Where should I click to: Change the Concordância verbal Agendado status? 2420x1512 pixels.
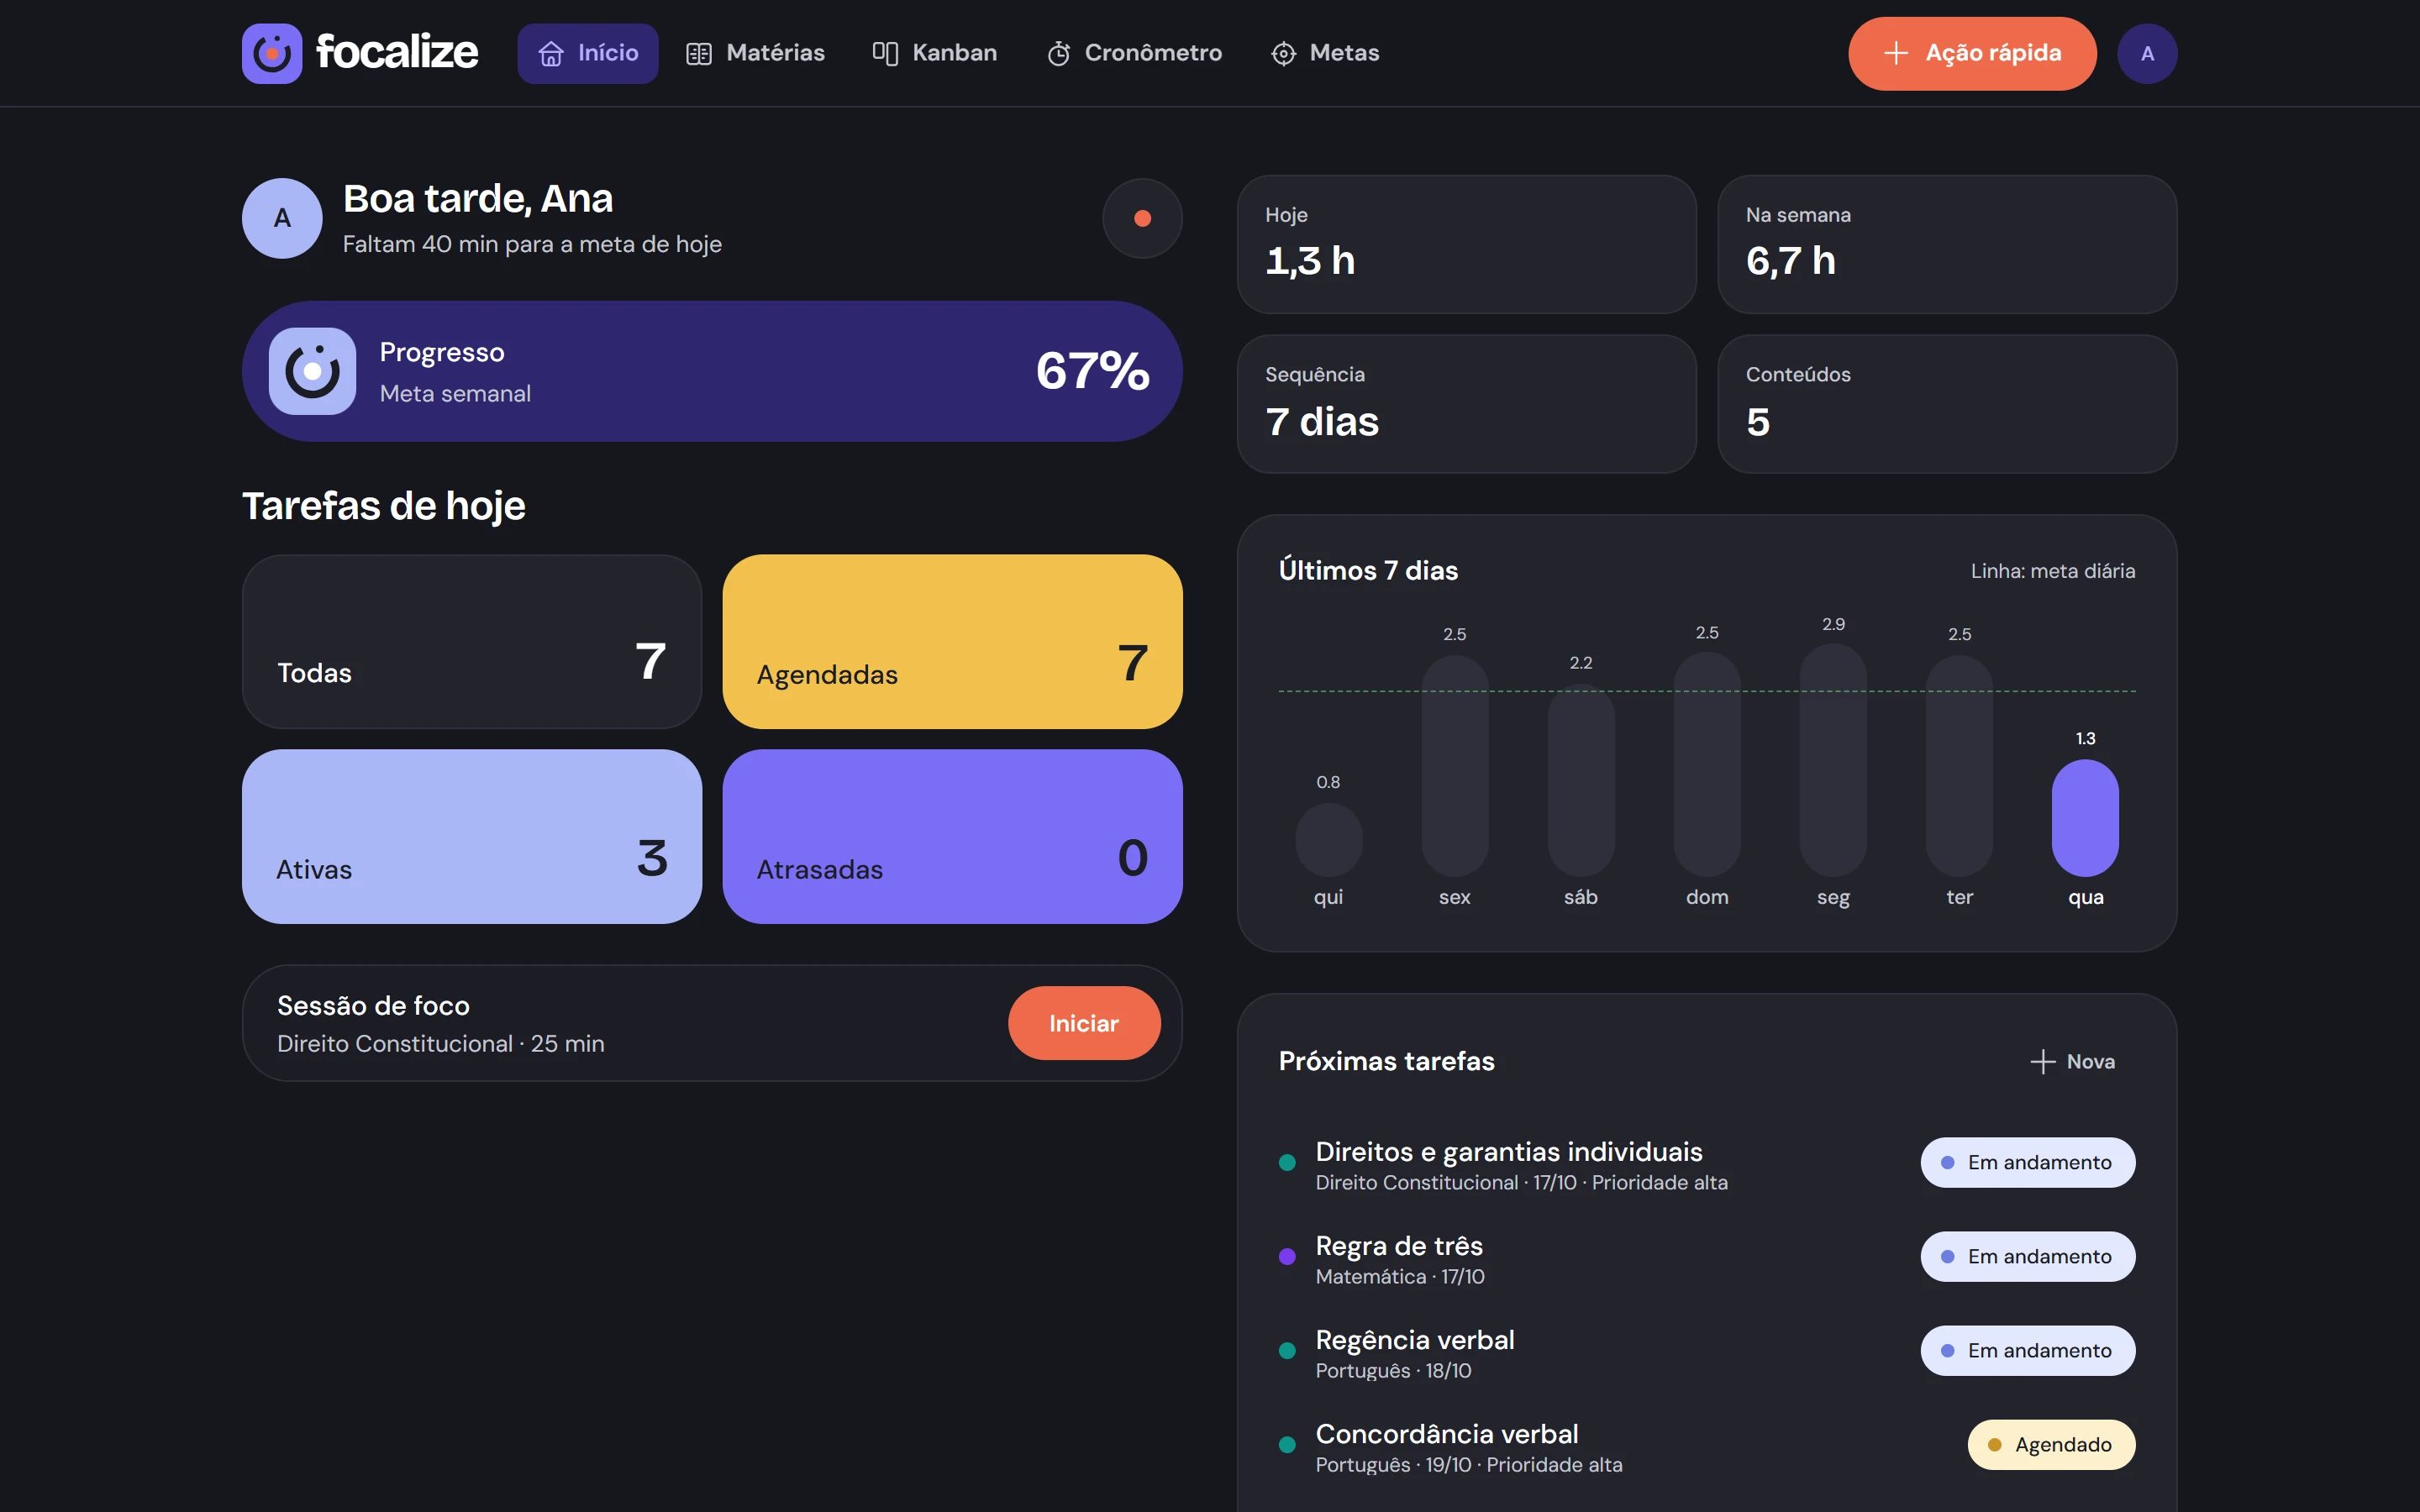[2051, 1444]
